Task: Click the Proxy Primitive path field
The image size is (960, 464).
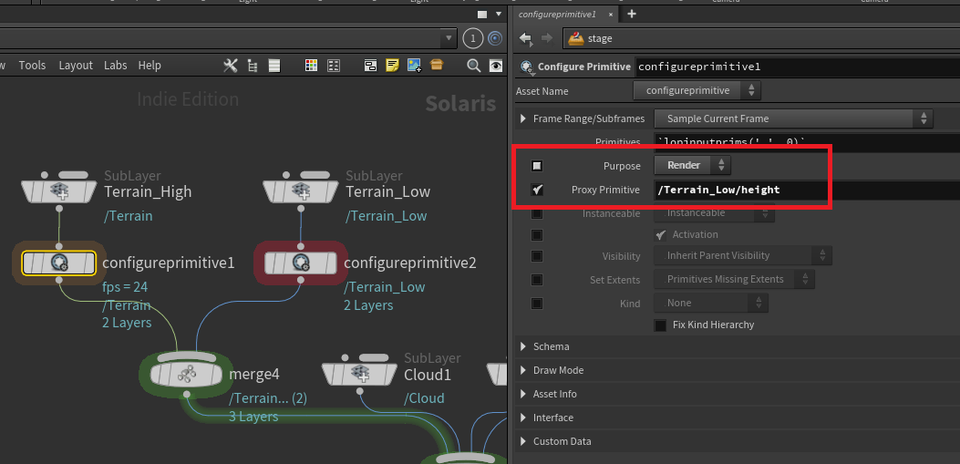Action: [x=740, y=189]
